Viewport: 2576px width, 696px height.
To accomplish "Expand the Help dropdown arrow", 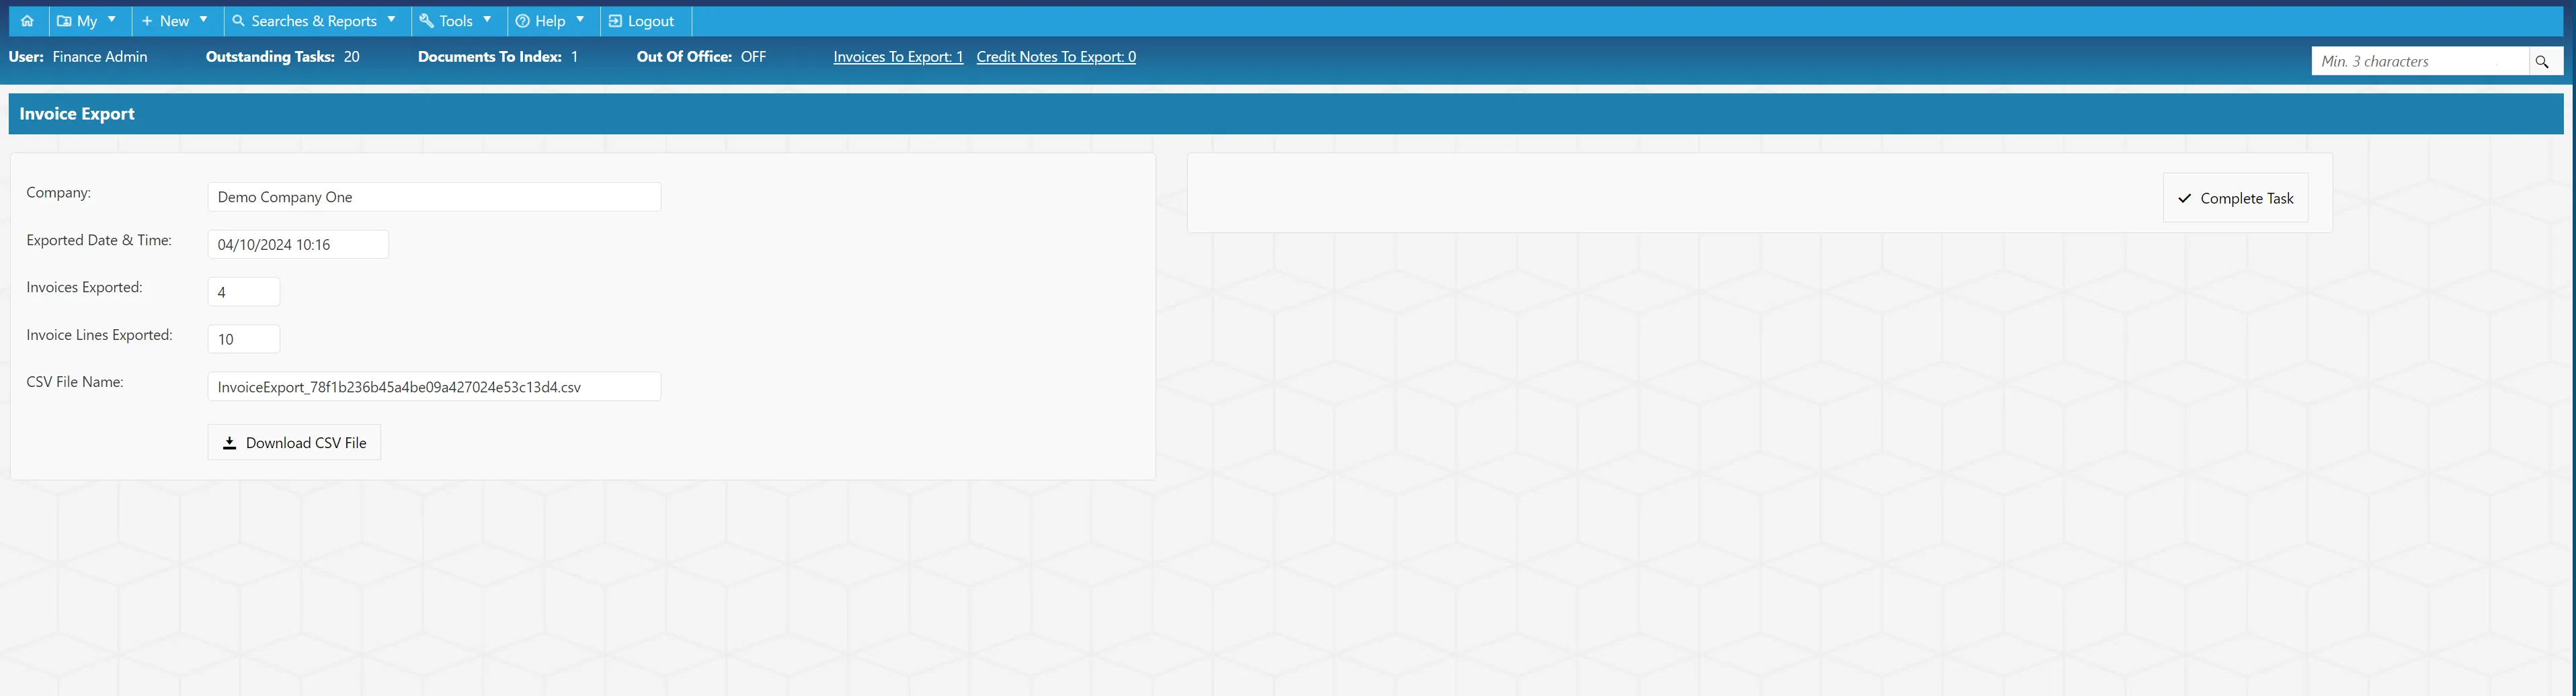I will click(x=580, y=20).
